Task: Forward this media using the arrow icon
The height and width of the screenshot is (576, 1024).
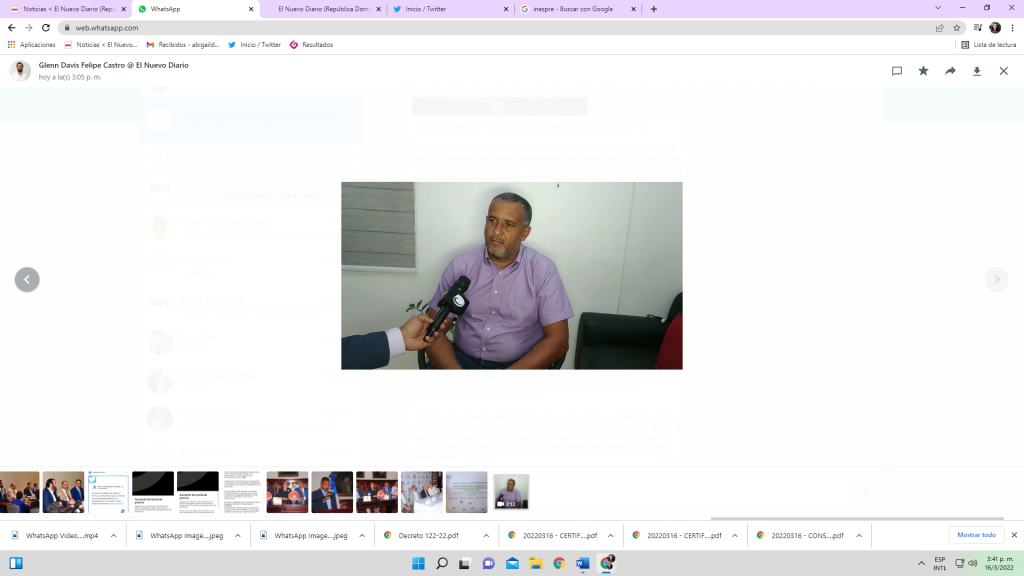Action: 950,71
